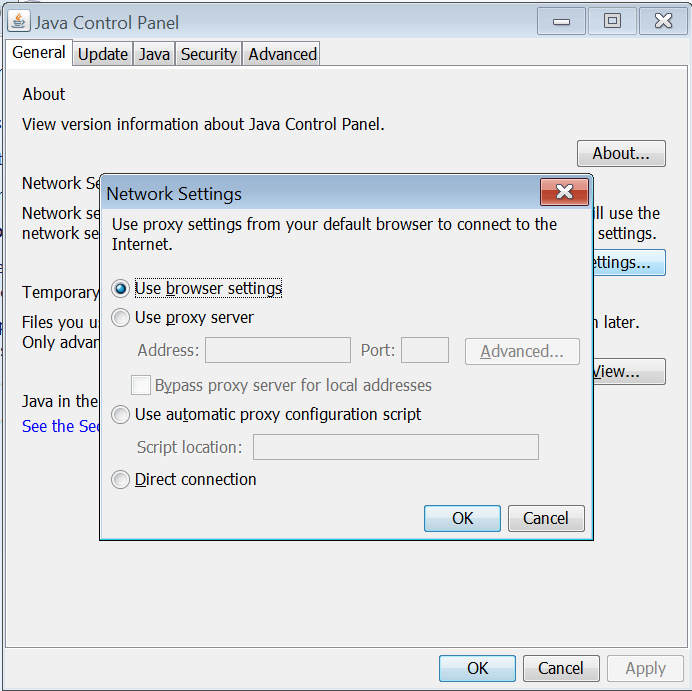Click the About... button

pyautogui.click(x=621, y=154)
